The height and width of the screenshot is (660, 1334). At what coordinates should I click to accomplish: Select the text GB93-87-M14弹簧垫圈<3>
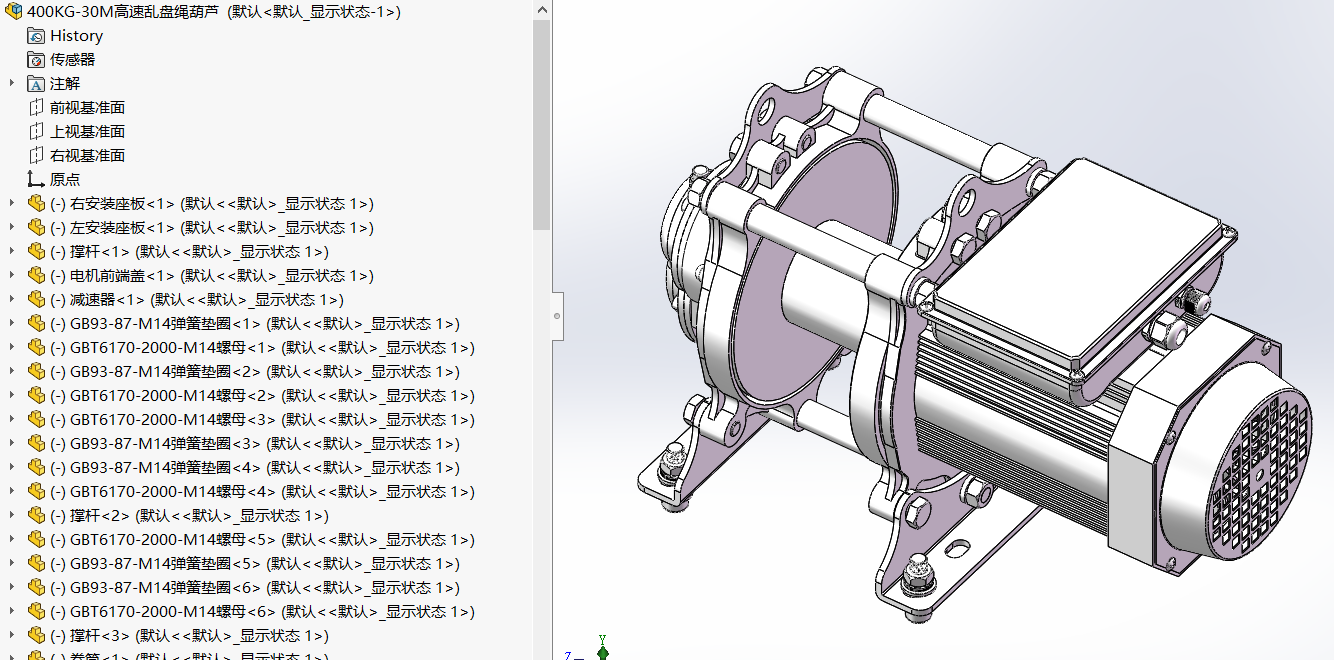click(166, 444)
